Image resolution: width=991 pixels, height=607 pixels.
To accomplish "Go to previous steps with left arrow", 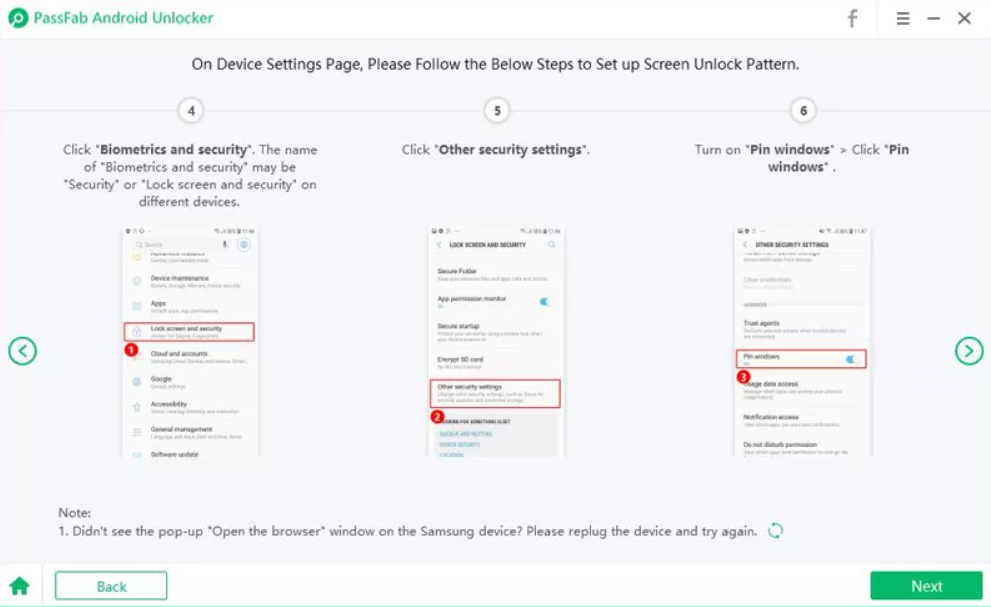I will (x=23, y=351).
